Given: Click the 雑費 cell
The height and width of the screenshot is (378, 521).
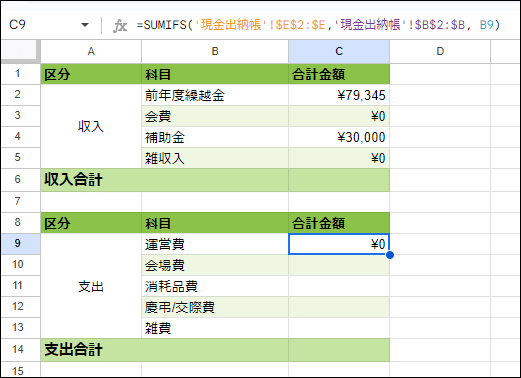Looking at the screenshot, I should 215,328.
